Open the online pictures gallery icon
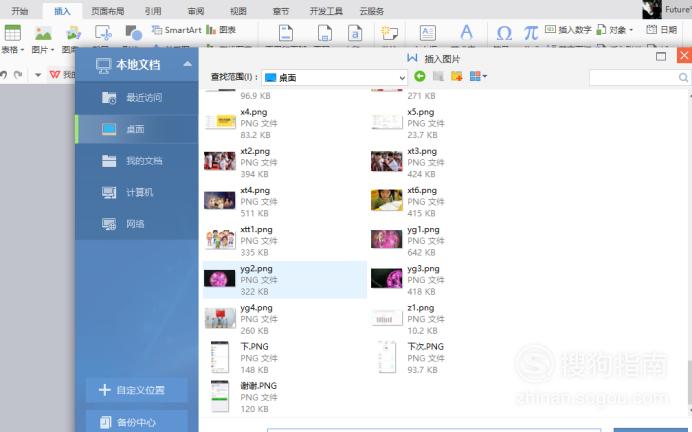 [73, 33]
